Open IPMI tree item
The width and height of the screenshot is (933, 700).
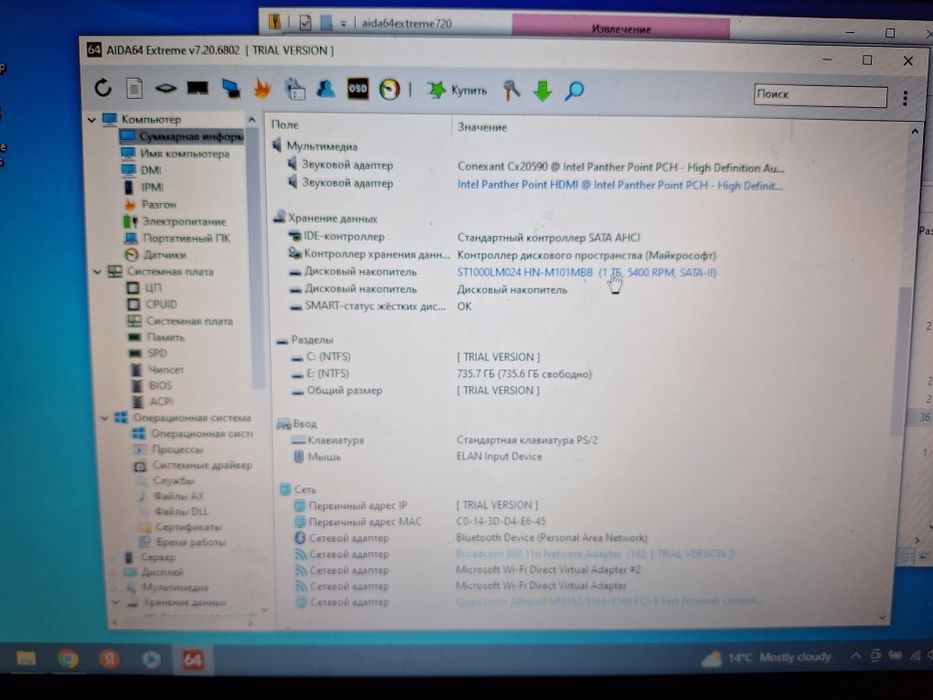(x=143, y=187)
